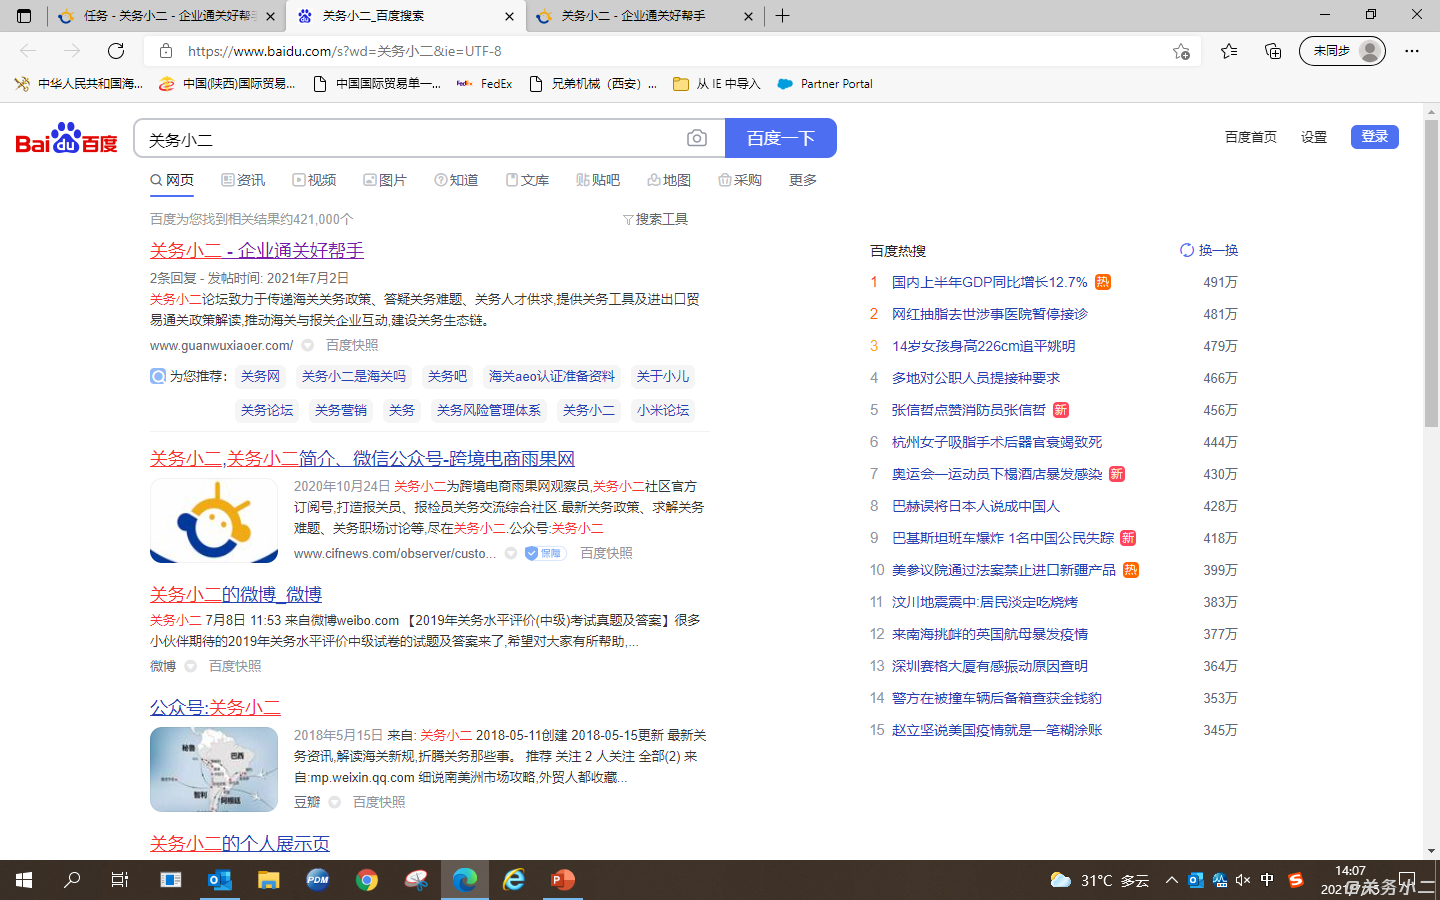
Task: Select the 视频 search tab
Action: pyautogui.click(x=314, y=180)
